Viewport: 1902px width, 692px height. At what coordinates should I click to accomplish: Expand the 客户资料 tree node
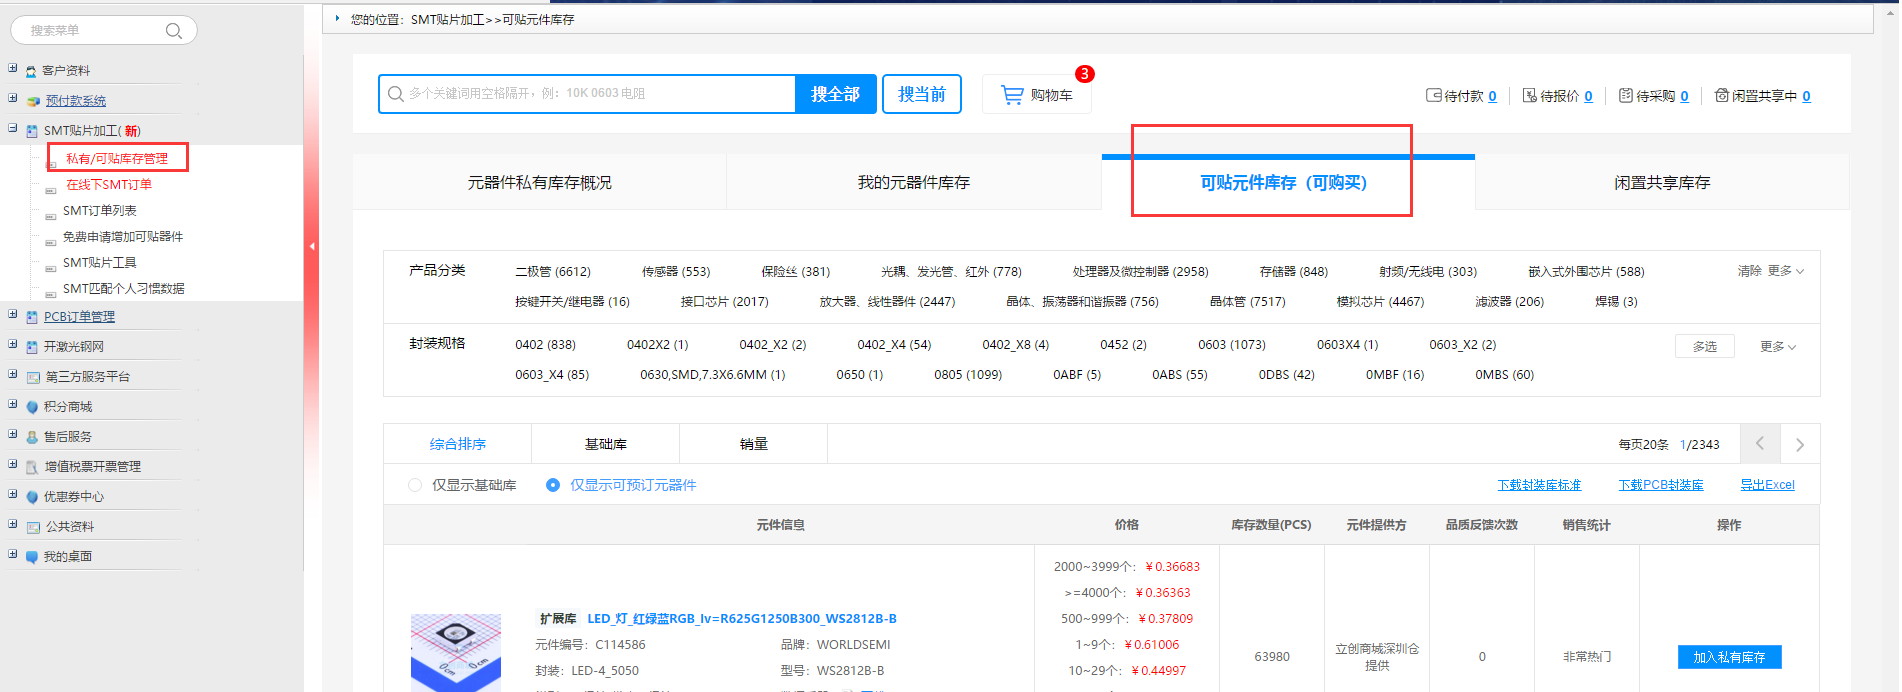coord(13,69)
